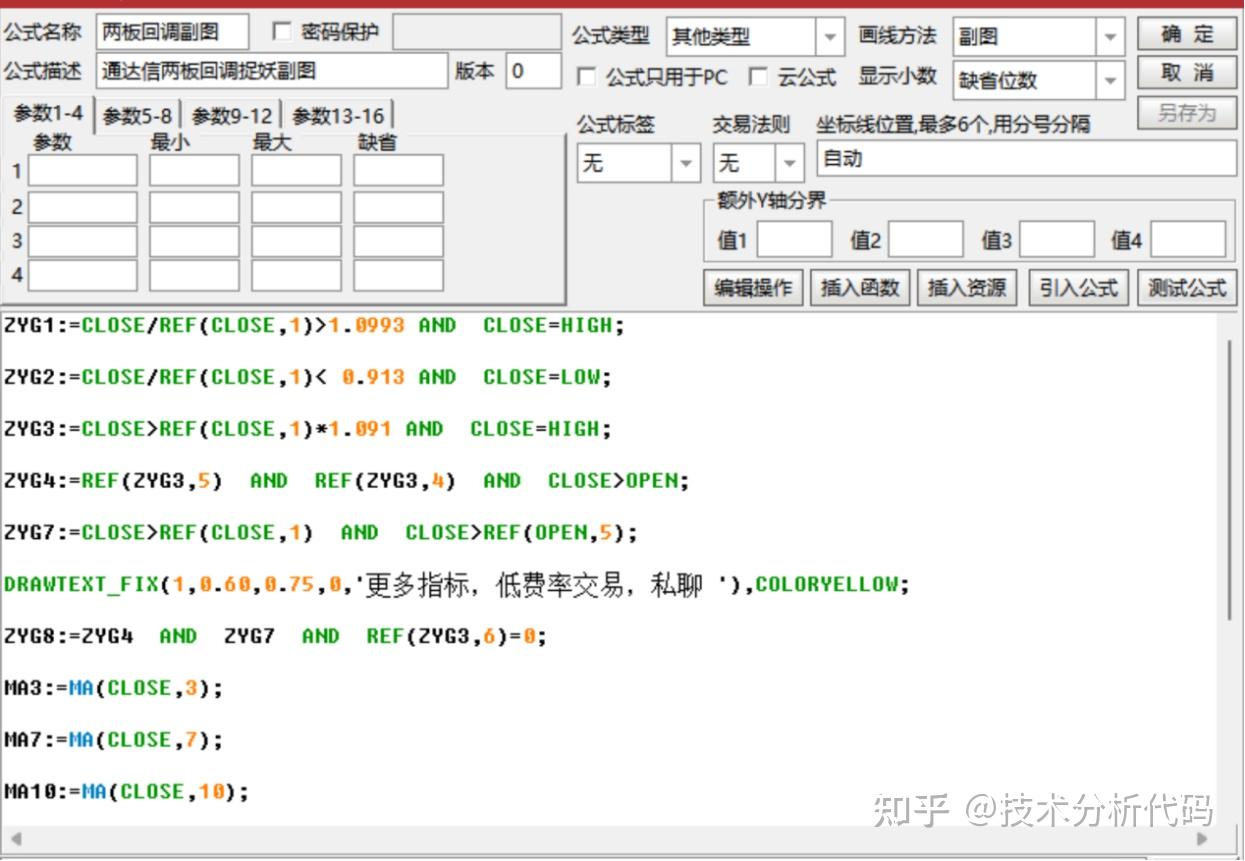The height and width of the screenshot is (861, 1245).
Task: Toggle the 云公式 checkbox
Action: 759,77
